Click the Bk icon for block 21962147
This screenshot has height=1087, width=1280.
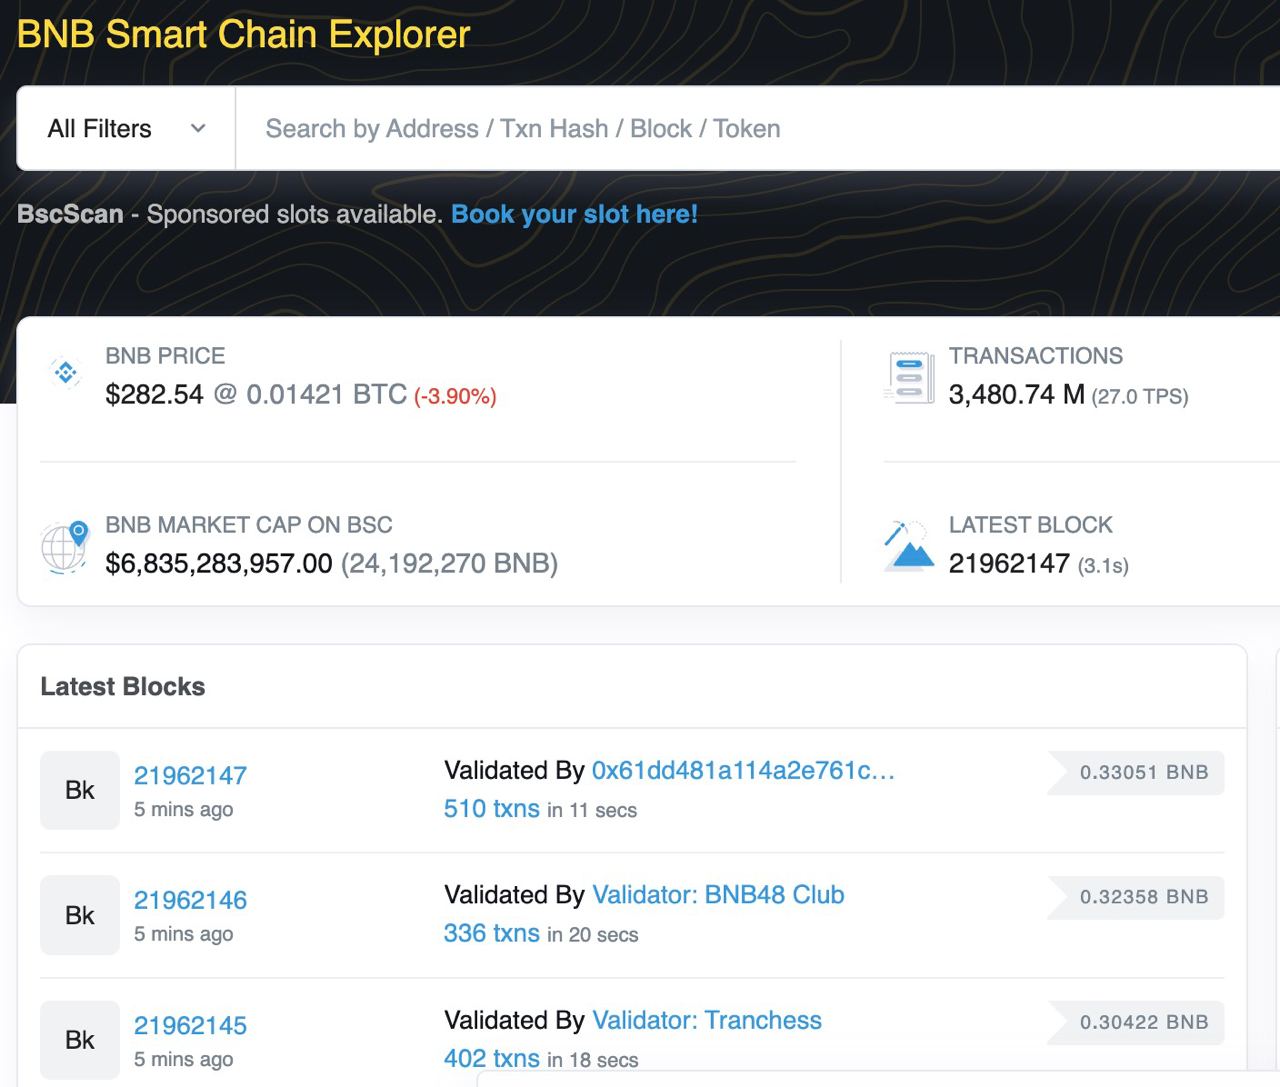click(x=80, y=790)
